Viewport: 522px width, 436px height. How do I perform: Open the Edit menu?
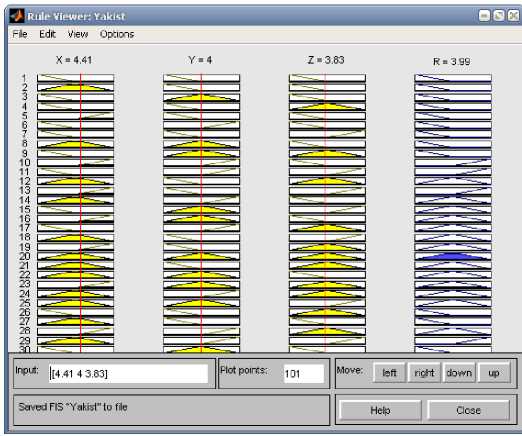(47, 34)
